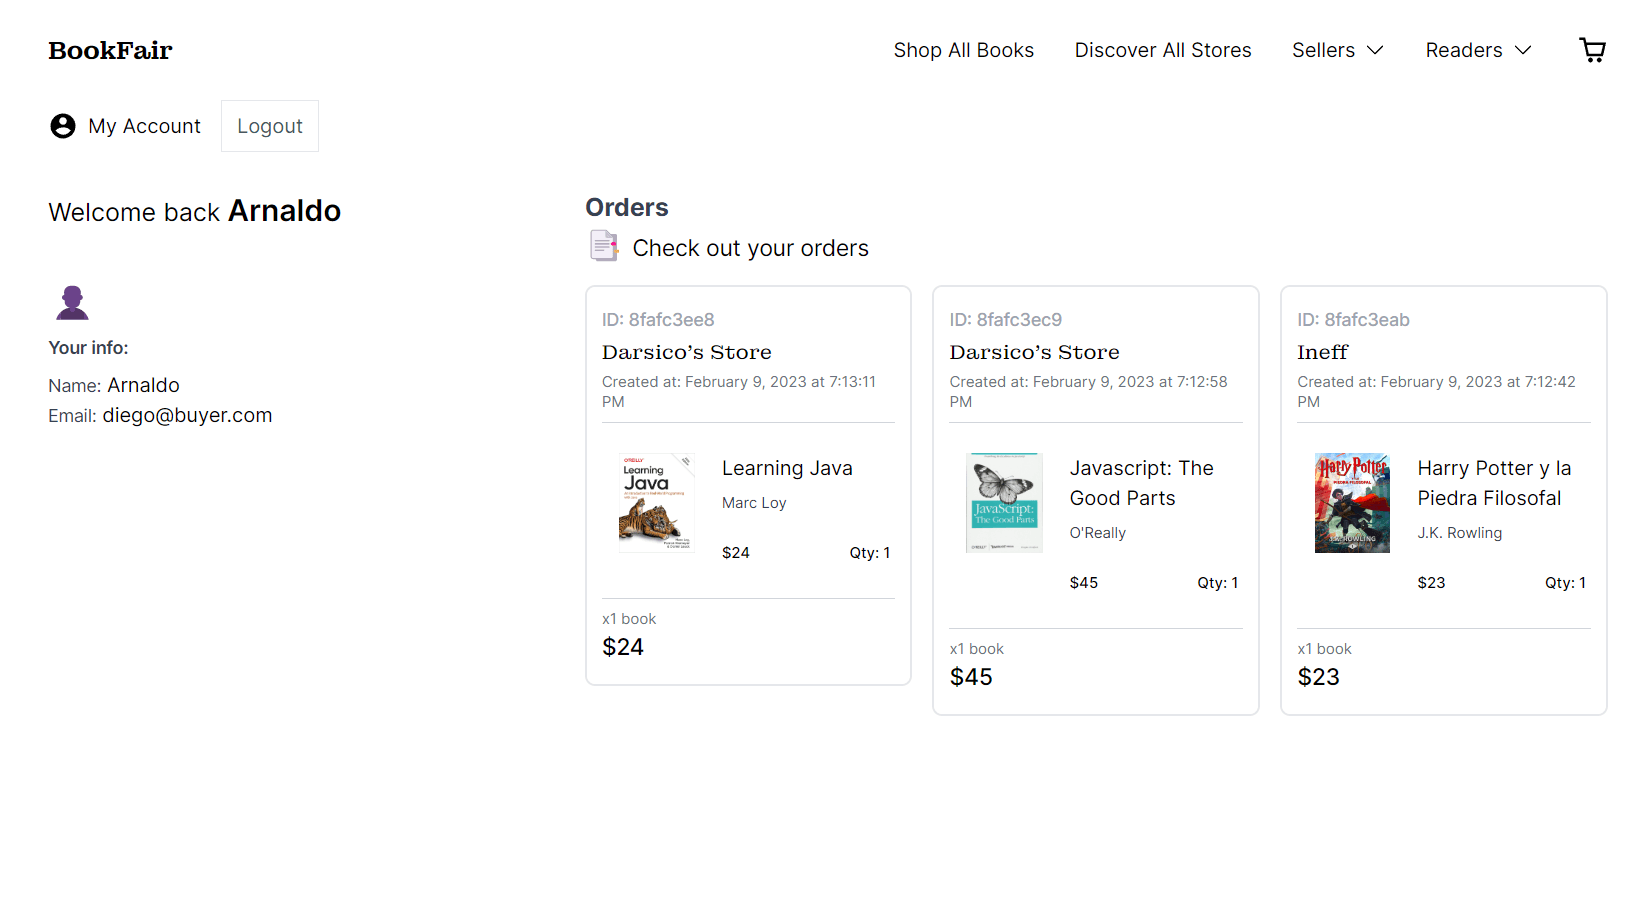The height and width of the screenshot is (922, 1652).
Task: Open Discover All Stores page
Action: click(1162, 50)
